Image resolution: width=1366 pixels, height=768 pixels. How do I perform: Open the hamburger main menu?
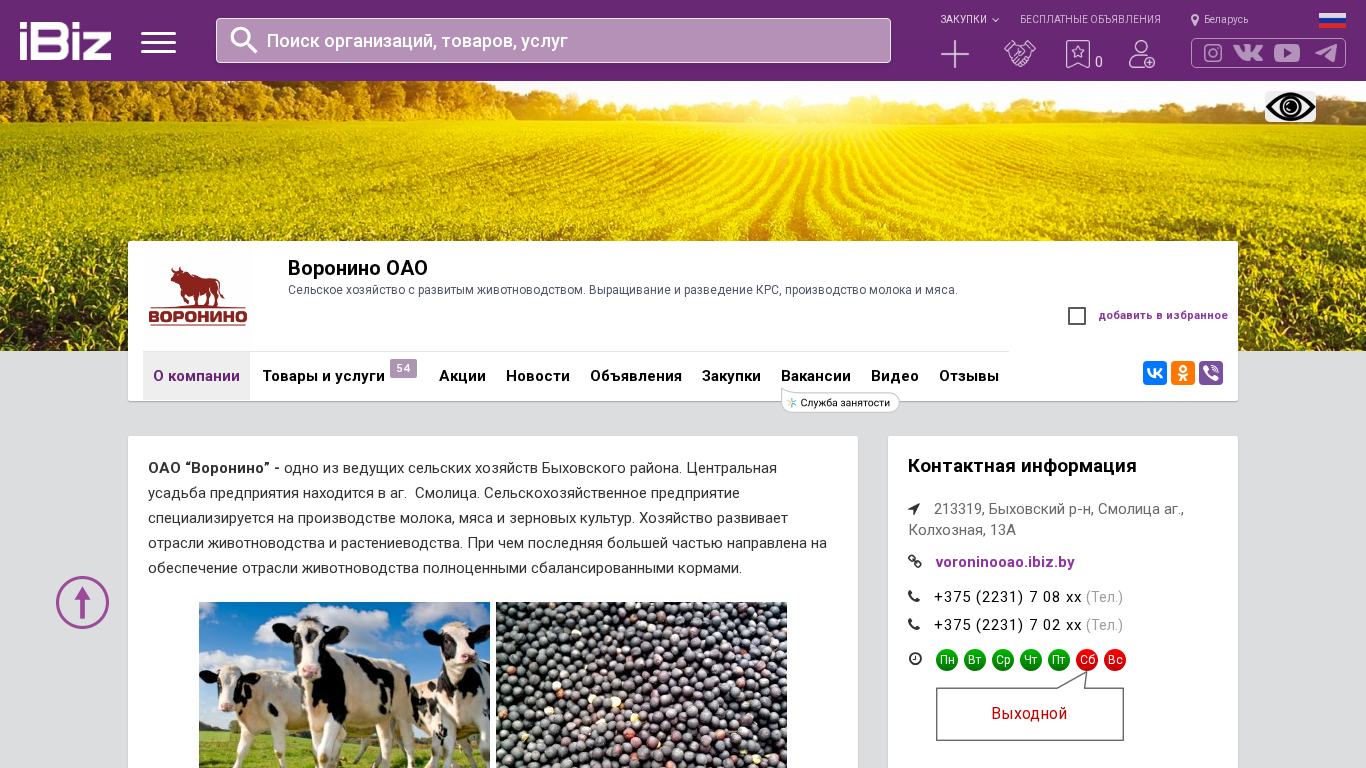point(158,42)
